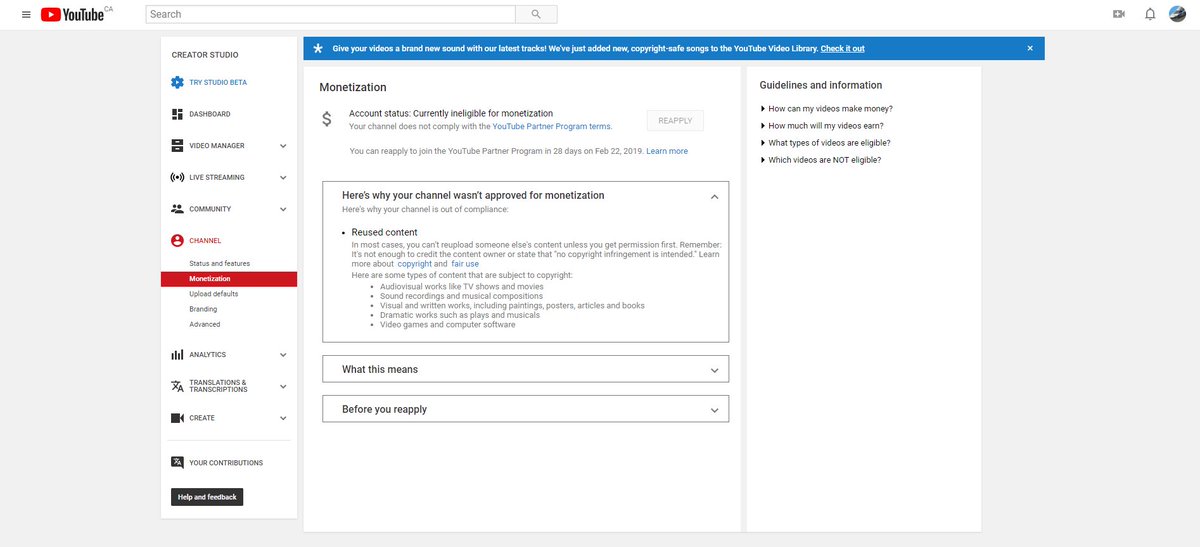This screenshot has height=547, width=1200.
Task: Click the Reapply button
Action: tap(675, 121)
